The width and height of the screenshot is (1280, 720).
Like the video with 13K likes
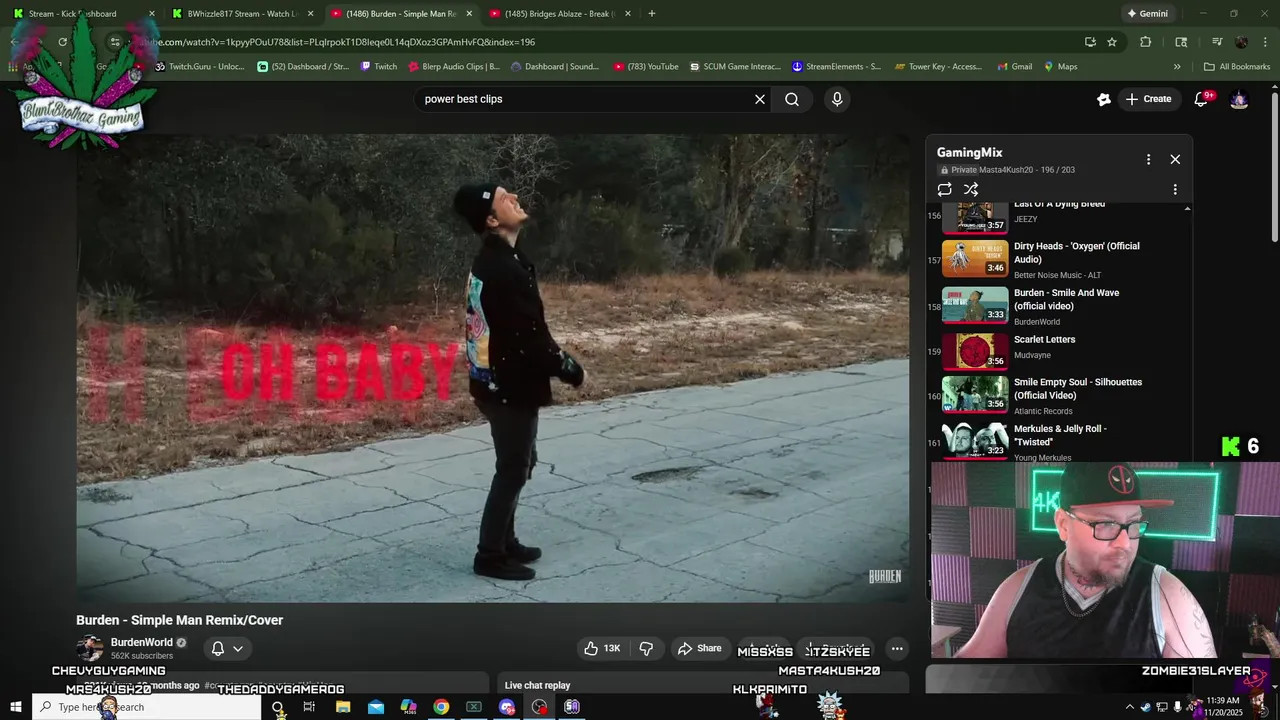pos(602,648)
